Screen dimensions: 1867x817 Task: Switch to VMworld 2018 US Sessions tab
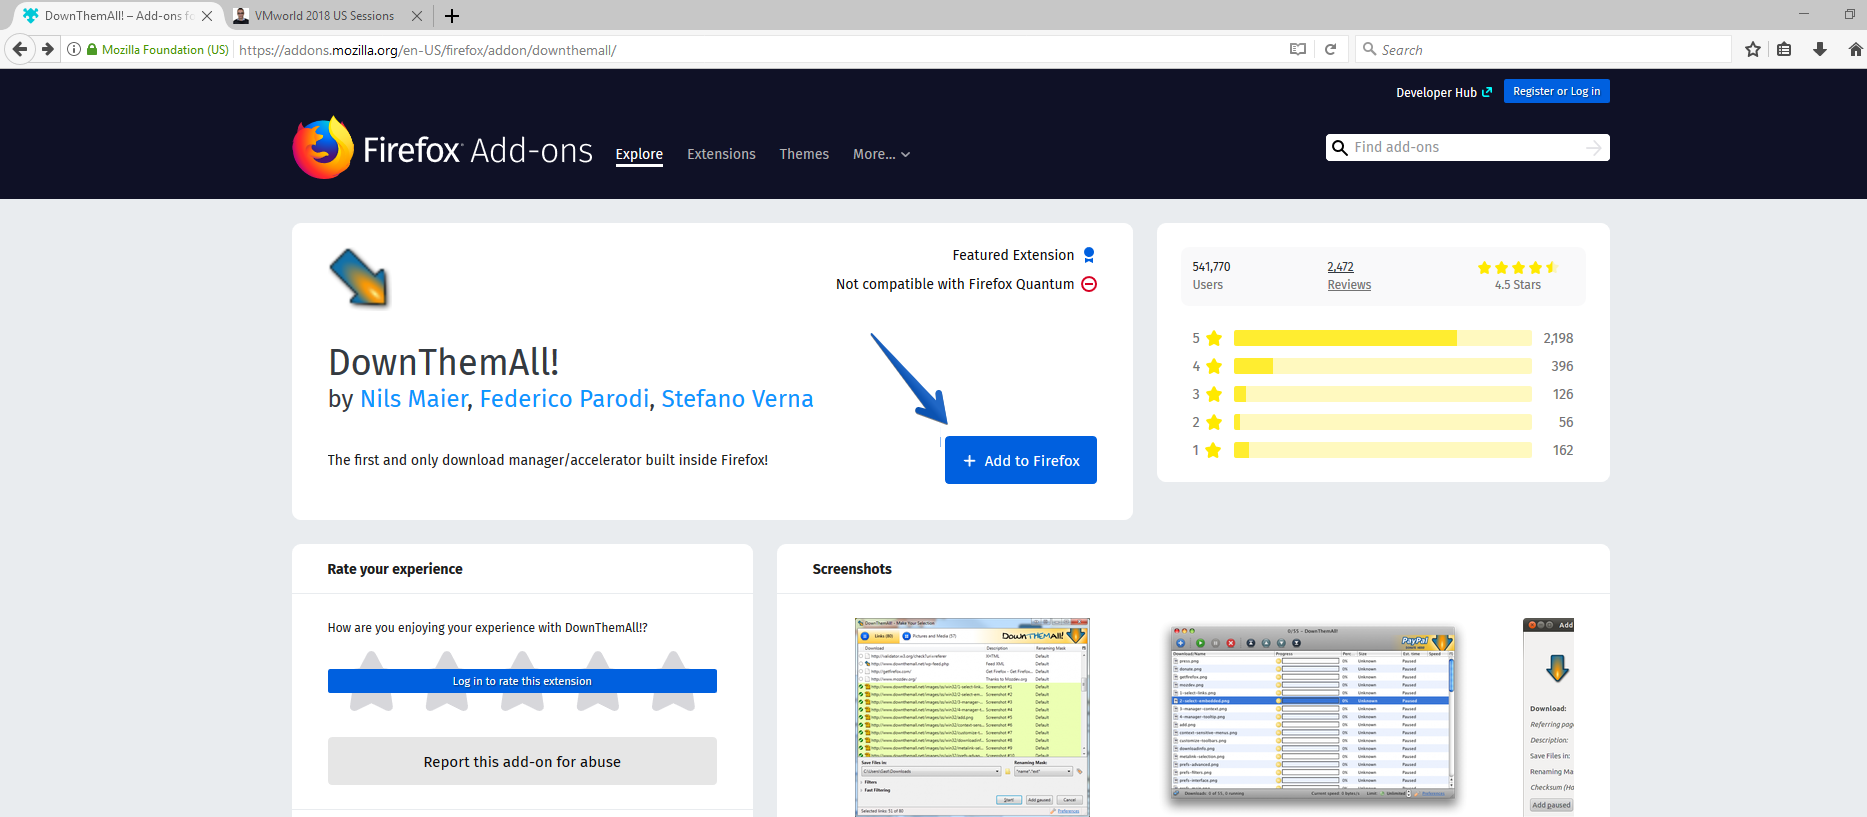[x=323, y=16]
